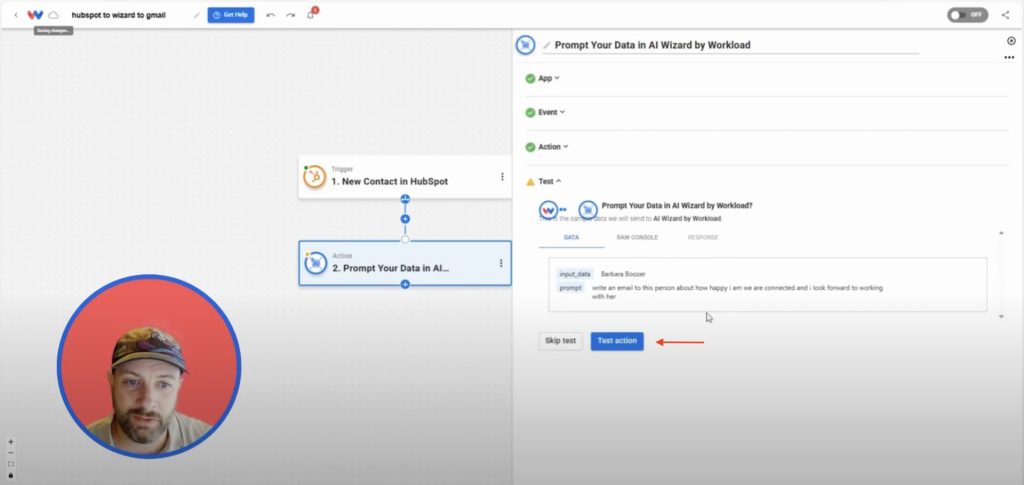Click the Get Help button
The image size is (1024, 485).
tap(231, 15)
